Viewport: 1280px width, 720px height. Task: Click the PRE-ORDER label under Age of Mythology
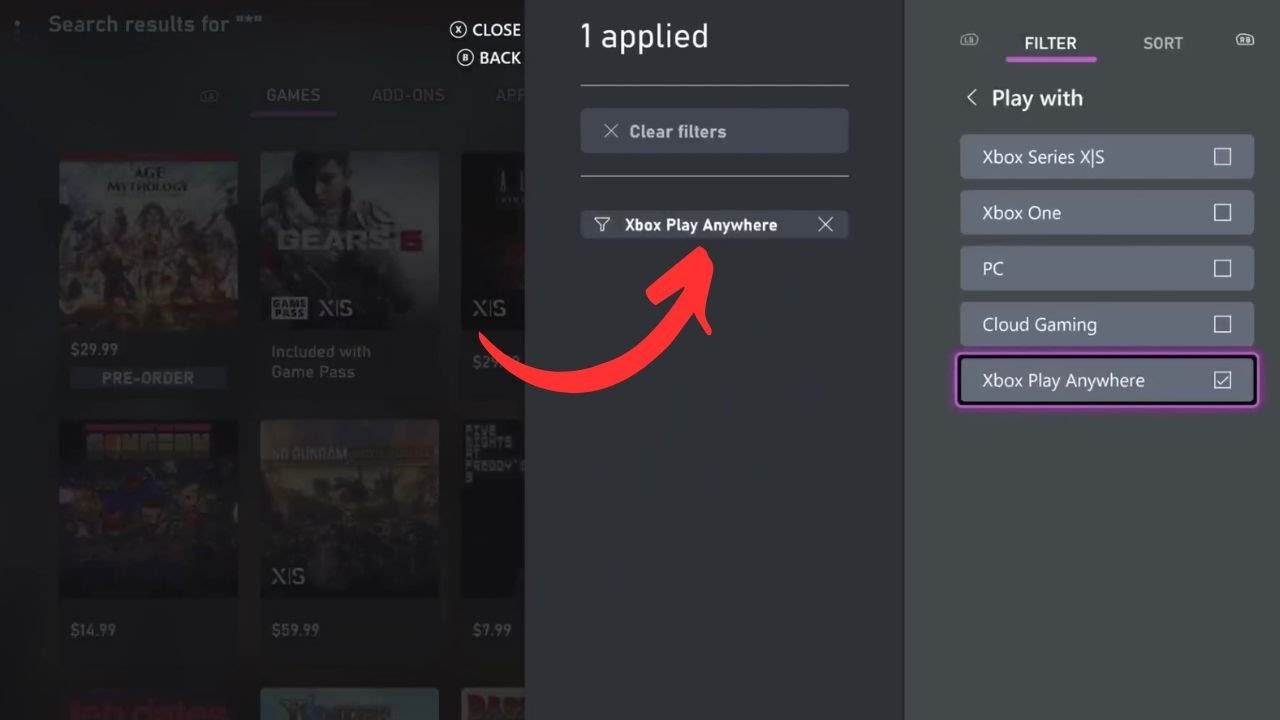point(148,378)
